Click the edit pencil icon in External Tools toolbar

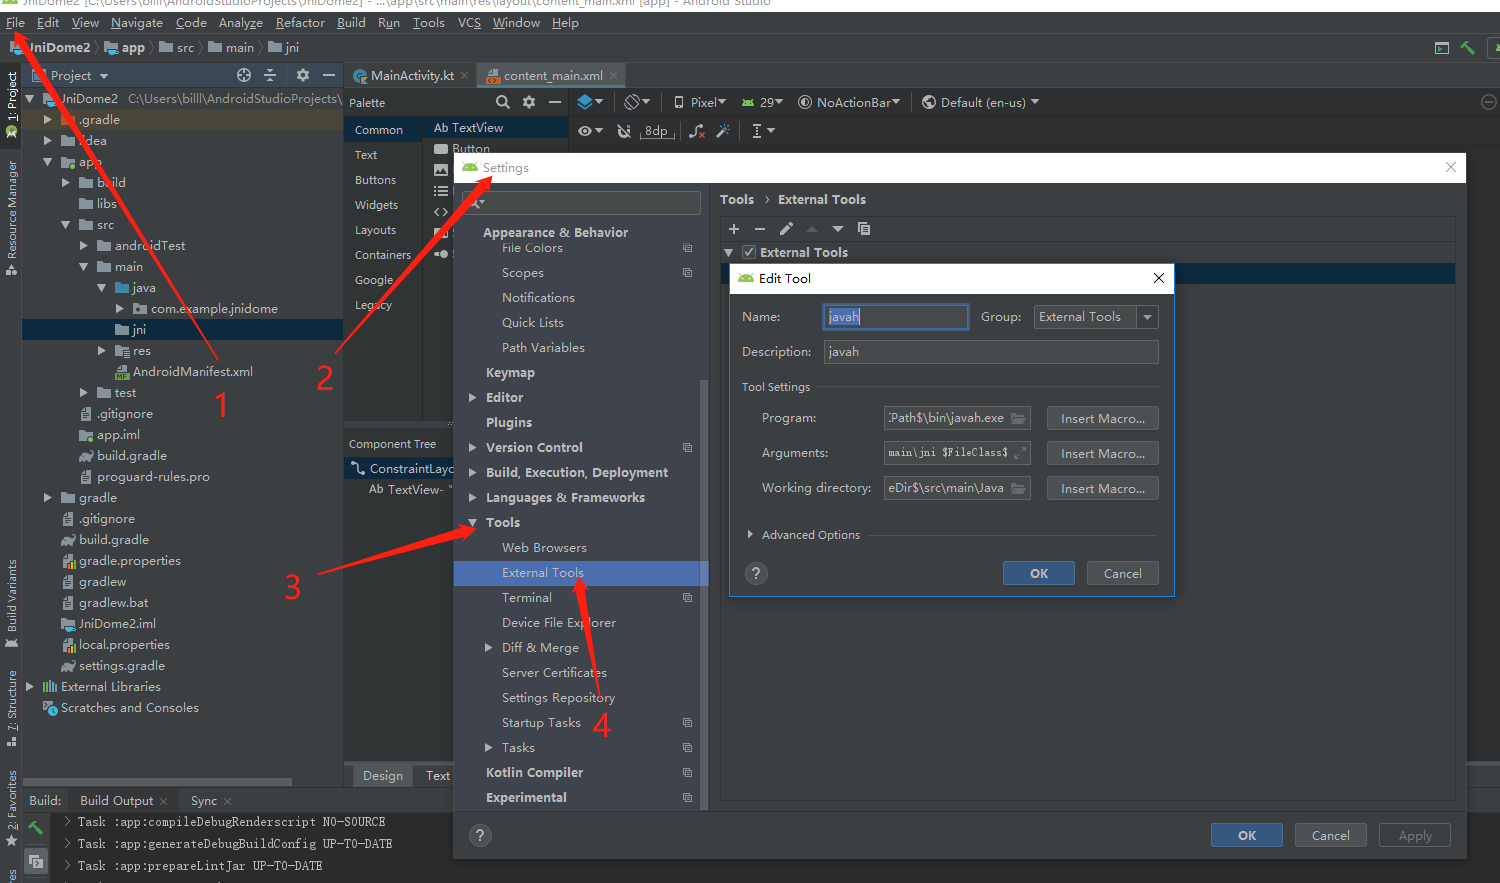point(786,229)
